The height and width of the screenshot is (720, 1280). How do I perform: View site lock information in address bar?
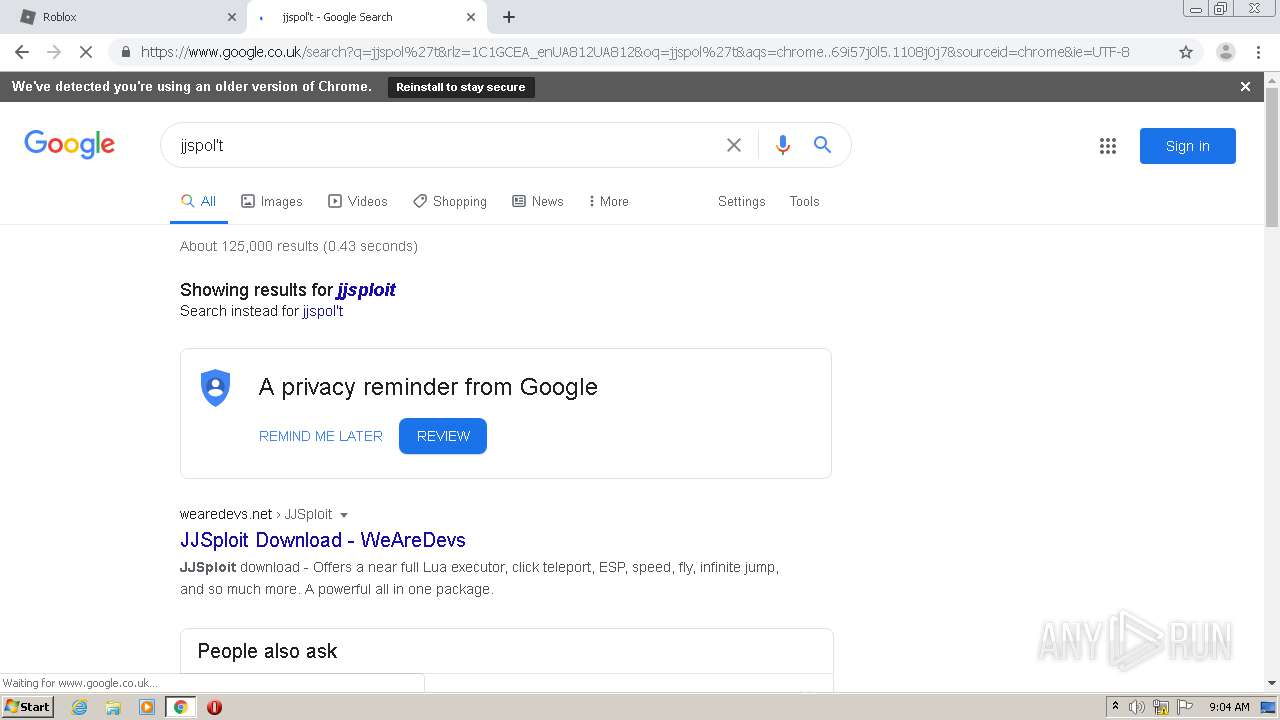[x=126, y=52]
